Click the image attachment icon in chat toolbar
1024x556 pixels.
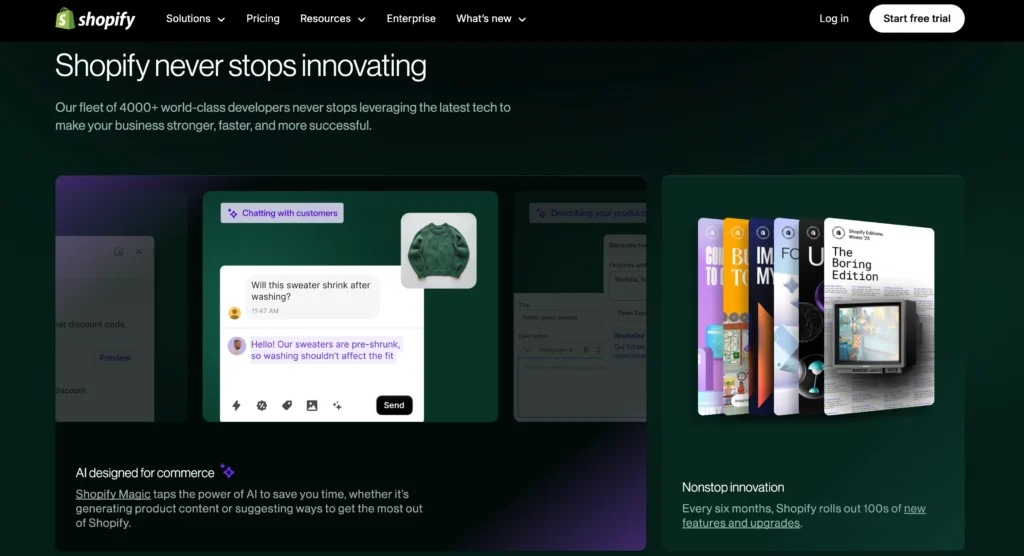pos(312,405)
